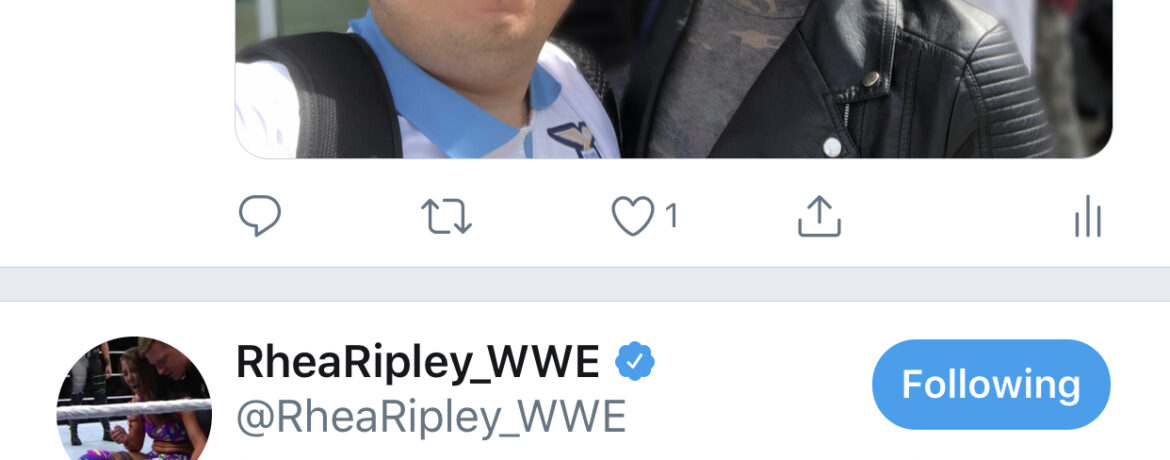
Task: Retweet the post with the arrows icon
Action: [x=446, y=217]
